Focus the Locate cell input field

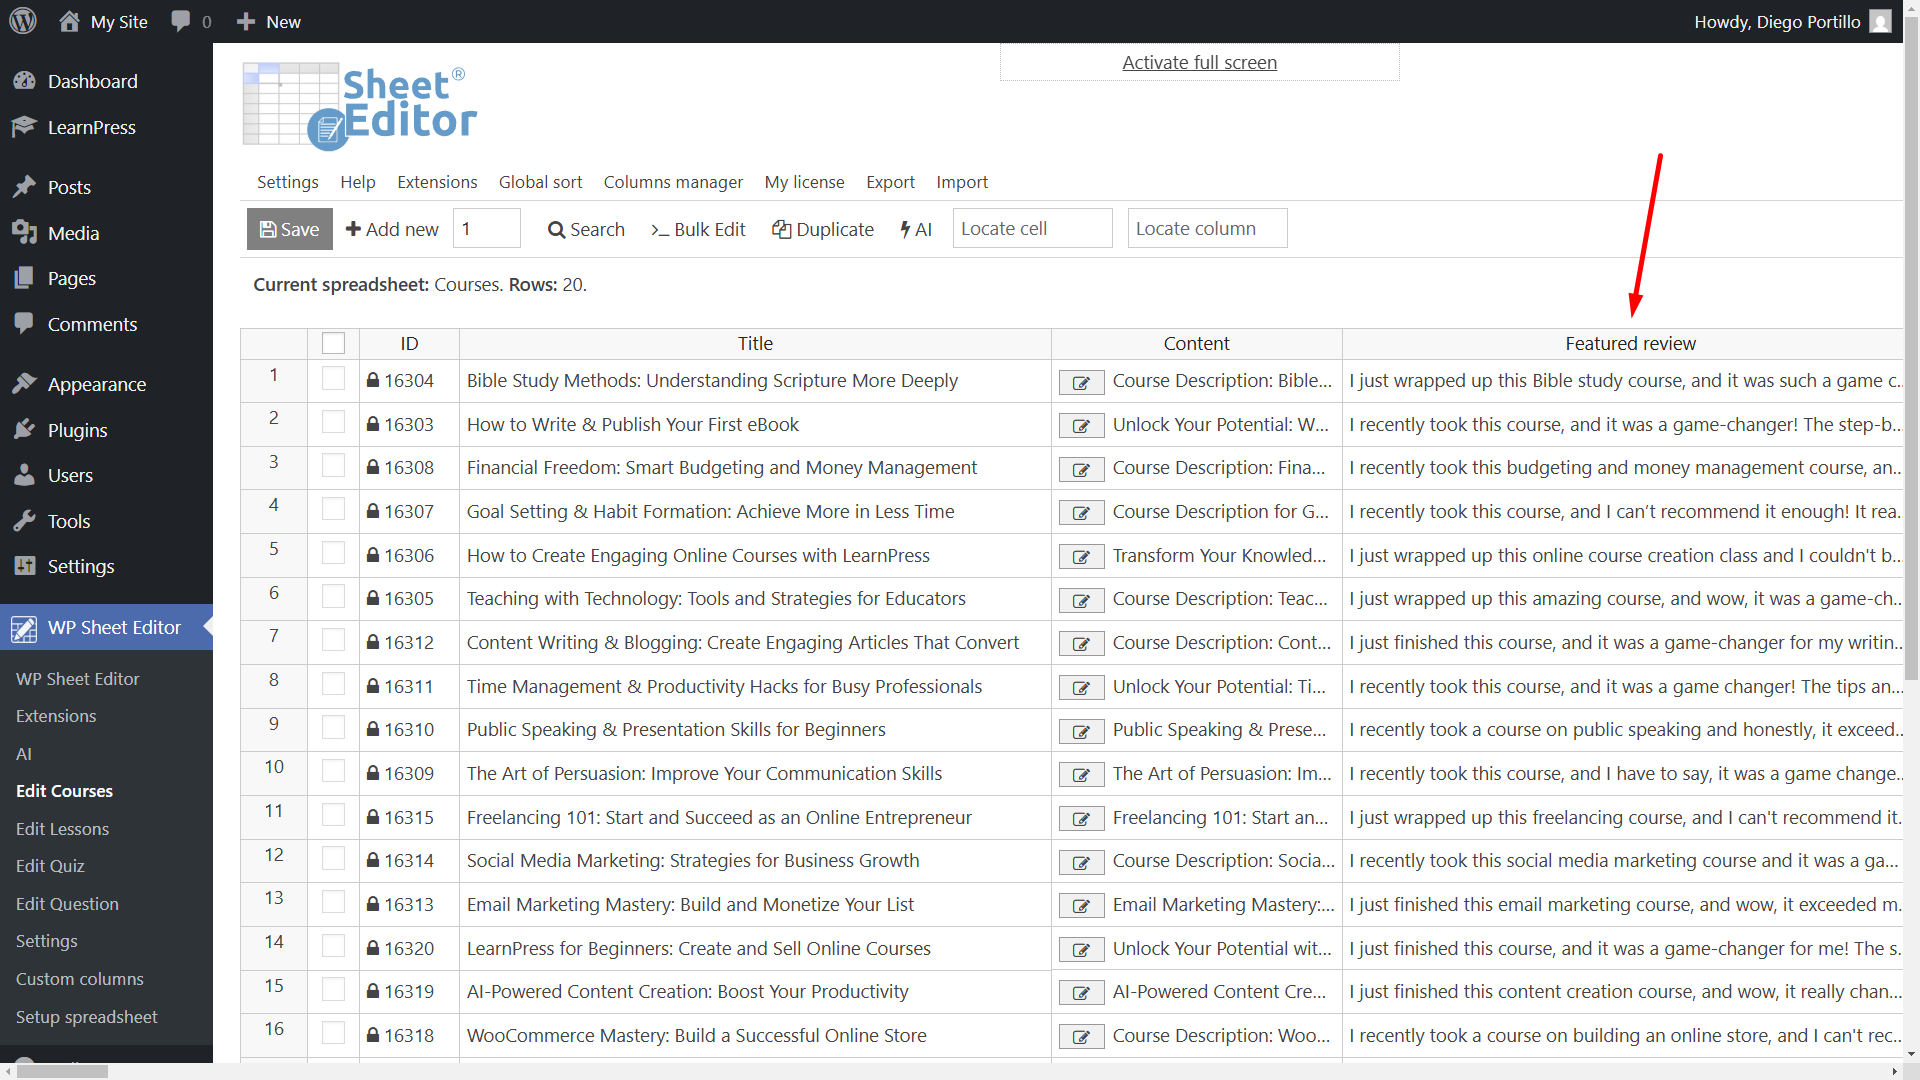(1032, 228)
